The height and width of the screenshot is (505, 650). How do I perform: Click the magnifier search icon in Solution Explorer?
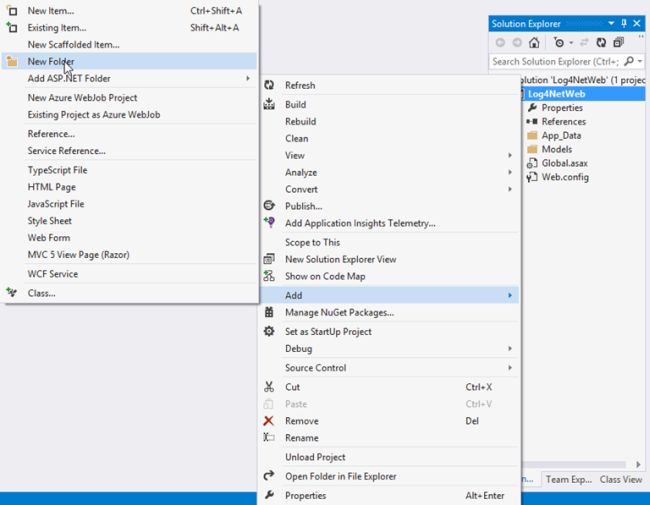point(629,61)
